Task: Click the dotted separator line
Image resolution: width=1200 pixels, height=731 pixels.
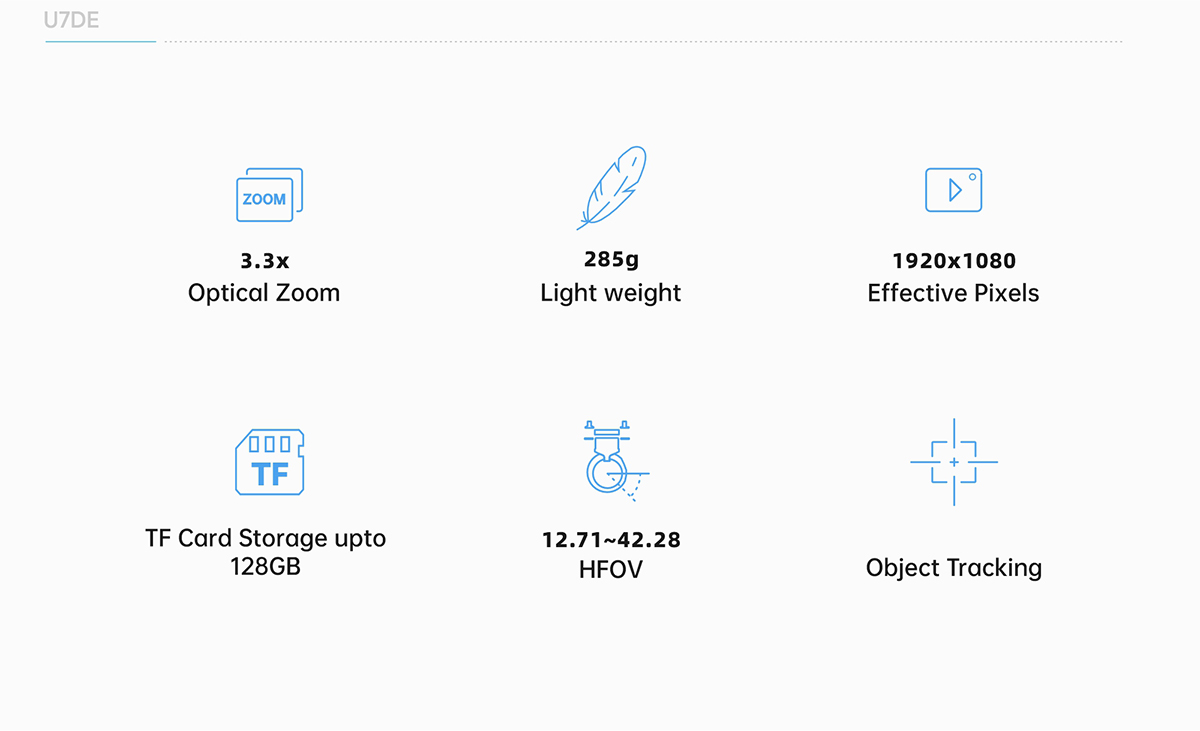Action: (x=642, y=42)
